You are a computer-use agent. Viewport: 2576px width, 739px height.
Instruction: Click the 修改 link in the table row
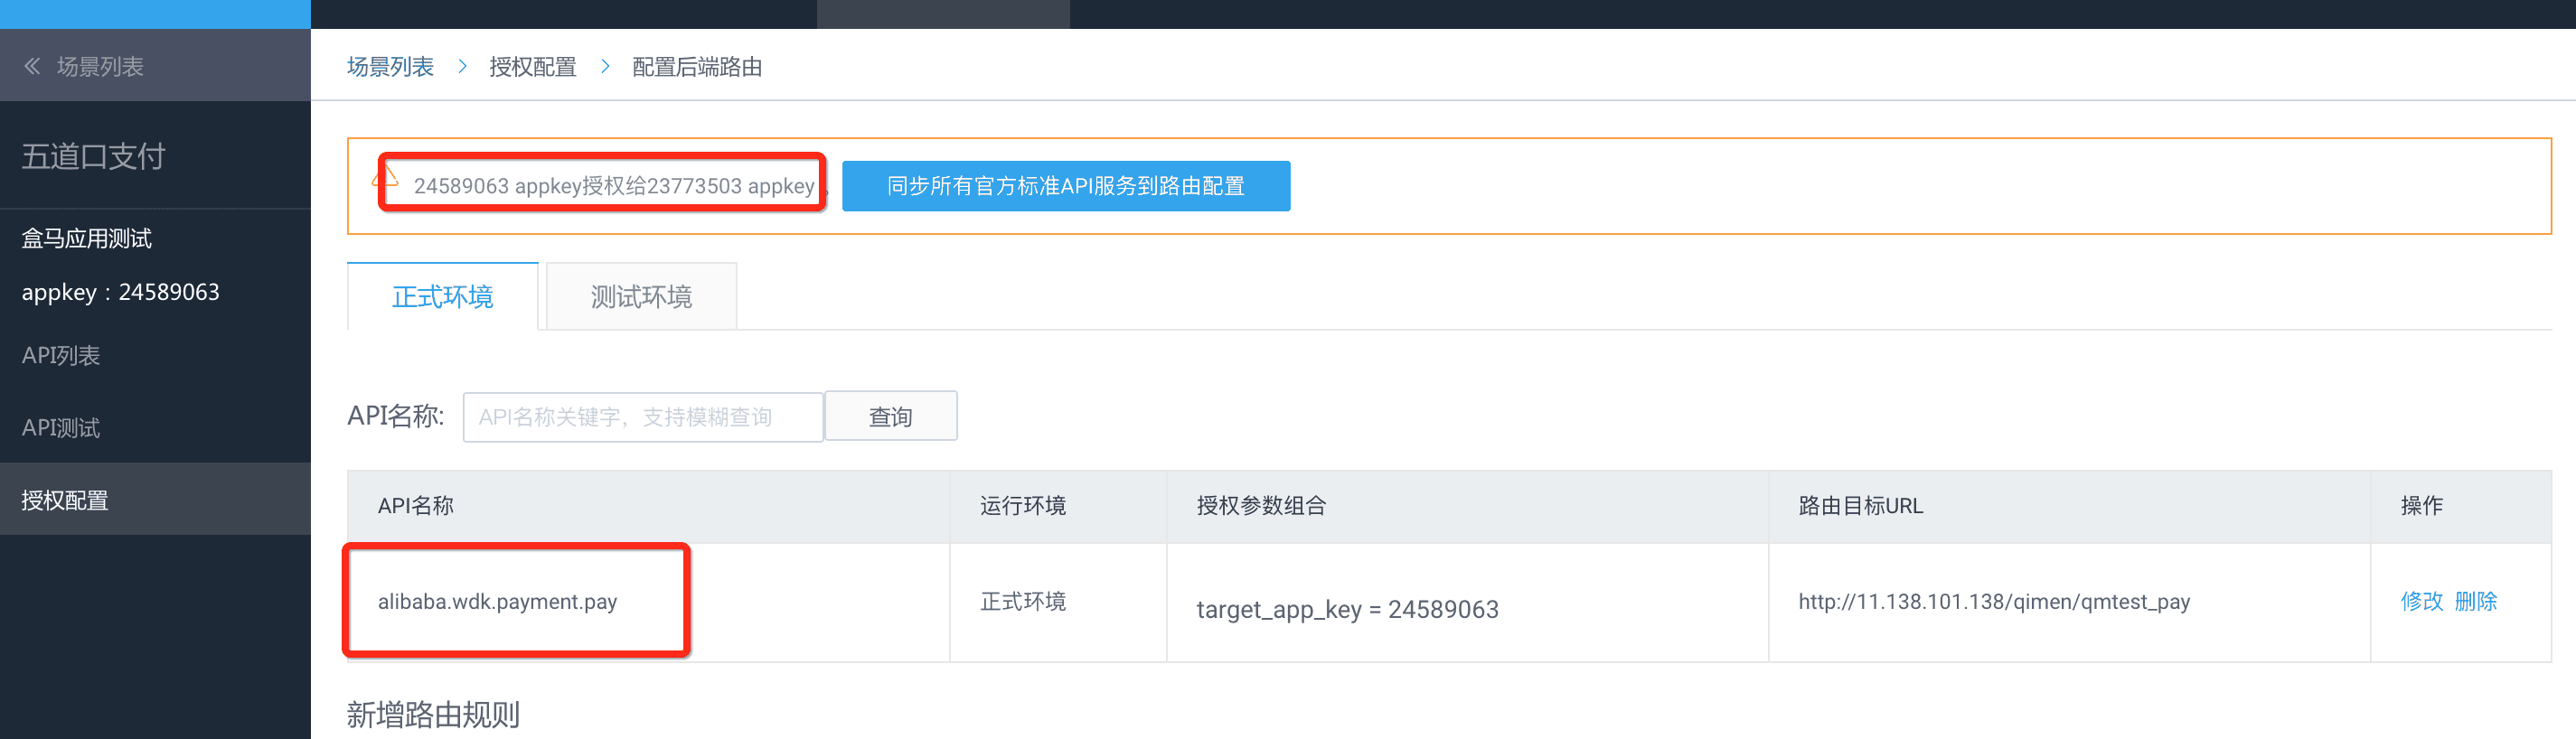point(2421,601)
